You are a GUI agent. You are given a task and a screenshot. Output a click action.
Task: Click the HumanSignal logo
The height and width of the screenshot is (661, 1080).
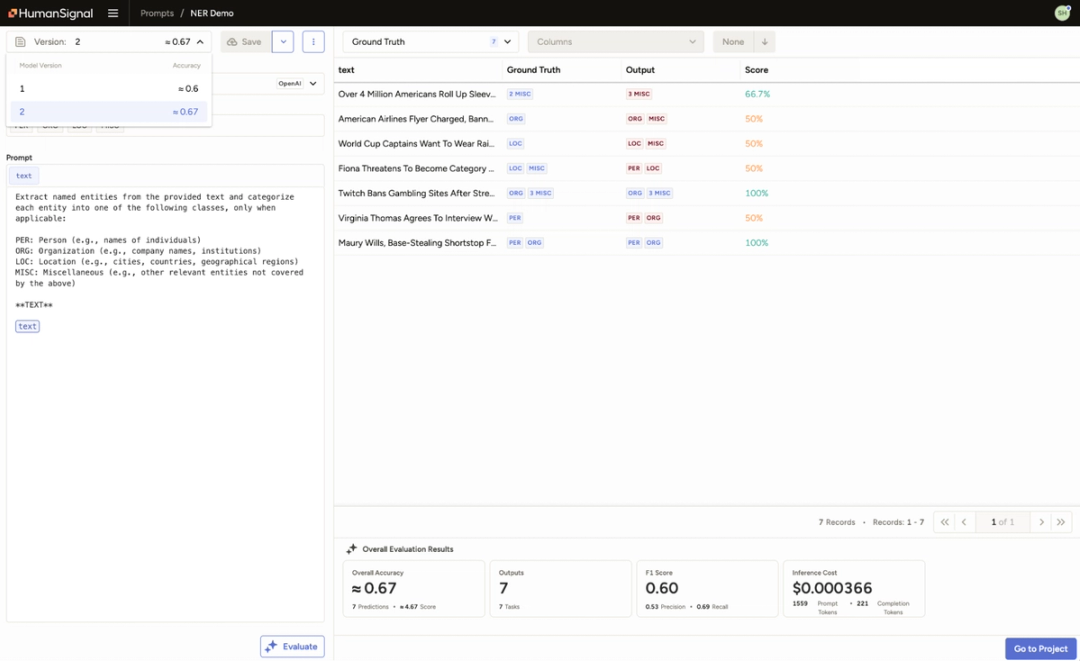(x=48, y=13)
